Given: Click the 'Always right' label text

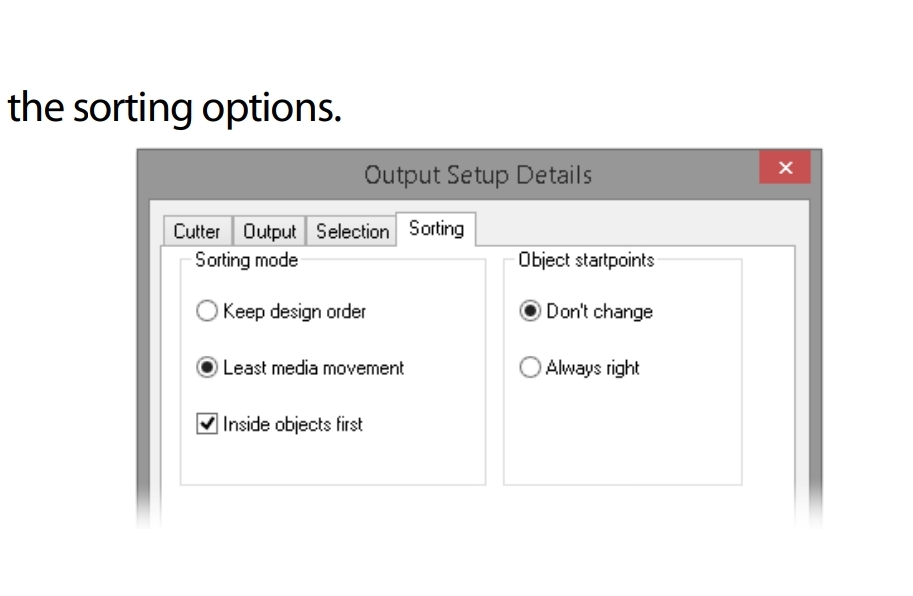Looking at the screenshot, I should point(593,368).
